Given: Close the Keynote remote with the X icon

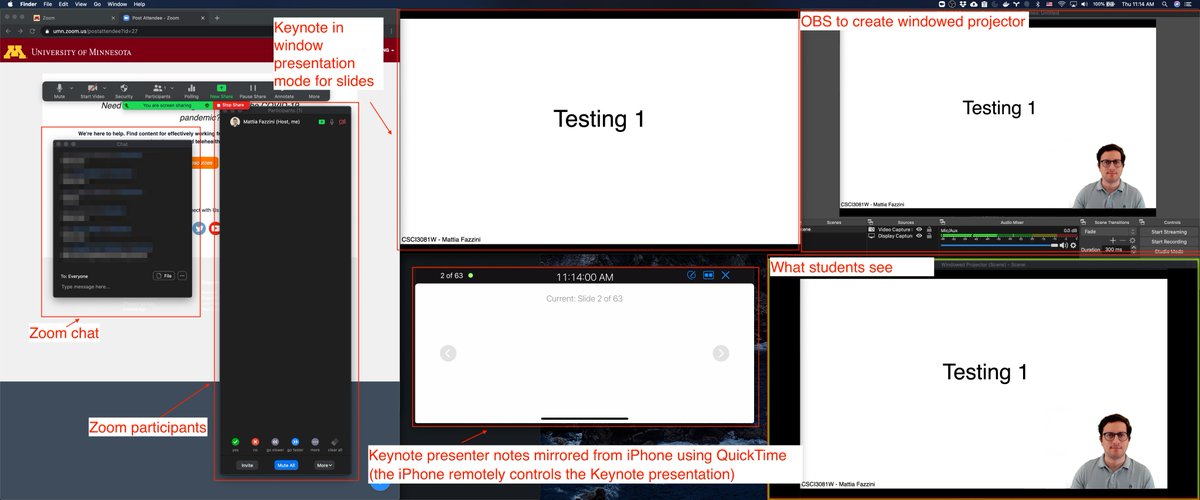Looking at the screenshot, I should 726,275.
